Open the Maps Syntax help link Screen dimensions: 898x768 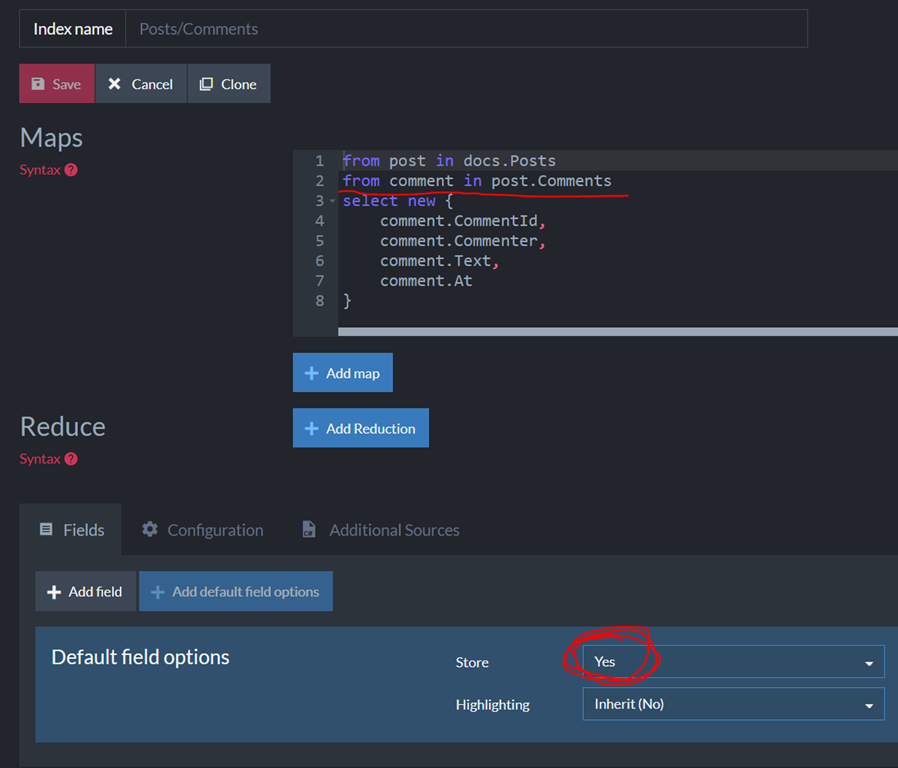(x=40, y=170)
